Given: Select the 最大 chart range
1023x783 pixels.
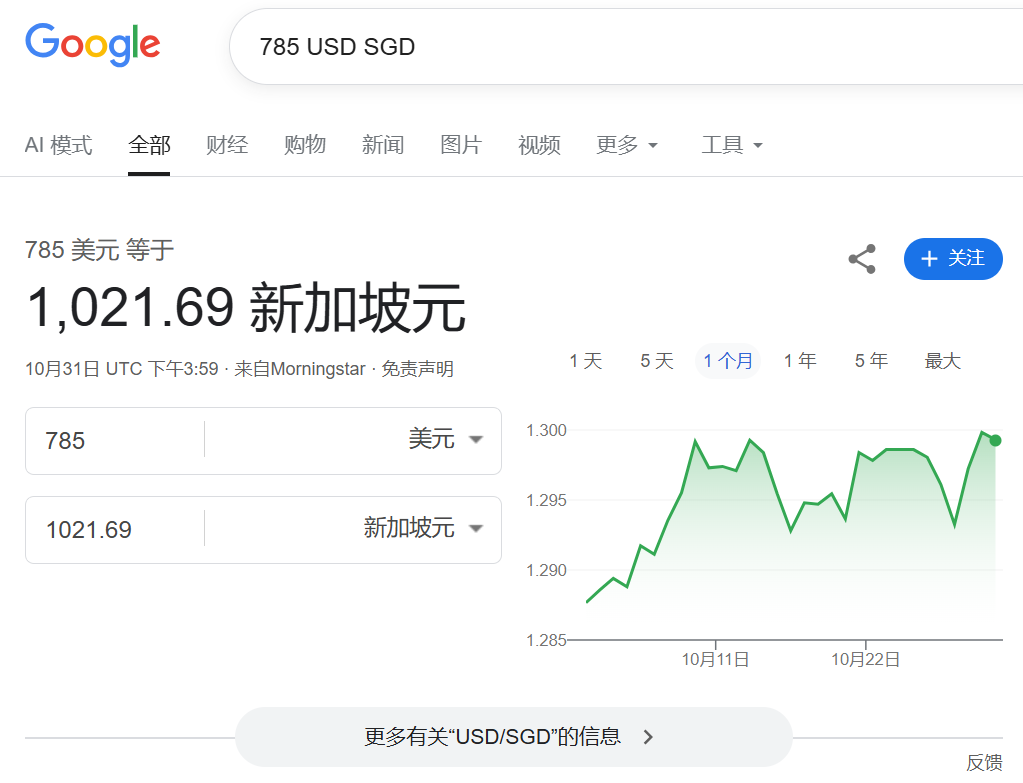Looking at the screenshot, I should (942, 361).
